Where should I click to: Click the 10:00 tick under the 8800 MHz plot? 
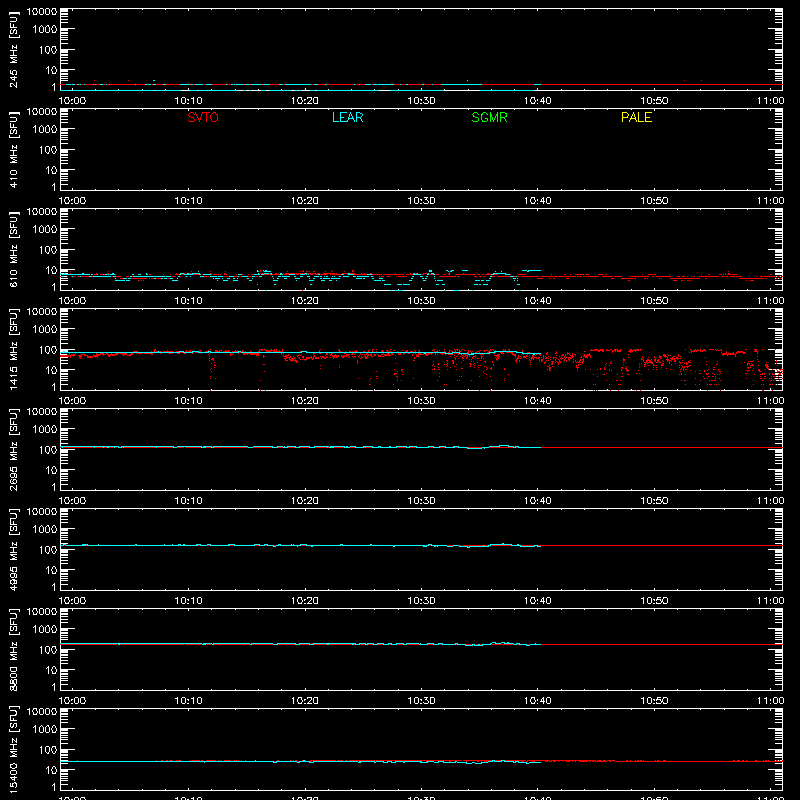pyautogui.click(x=72, y=701)
